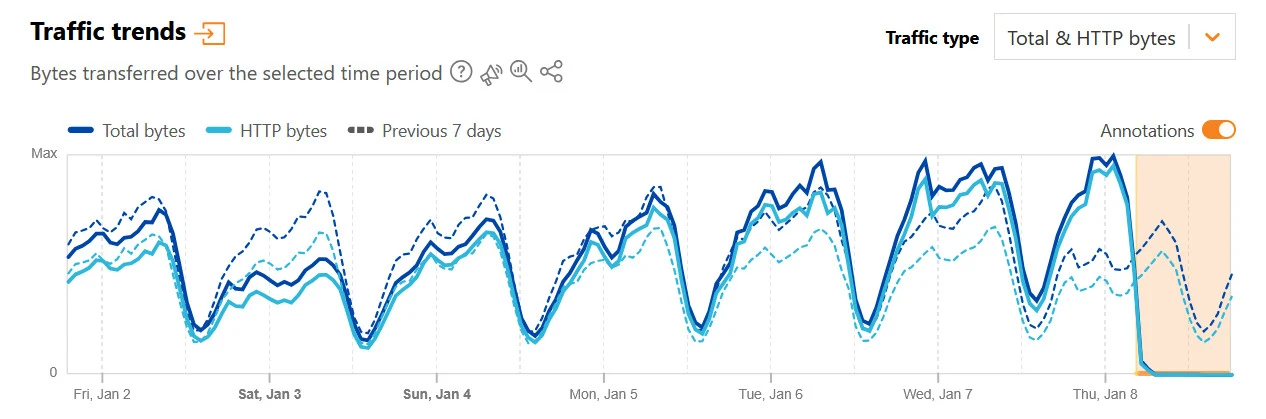The image size is (1266, 419).
Task: Hide the Previous 7 days series
Action: click(441, 131)
